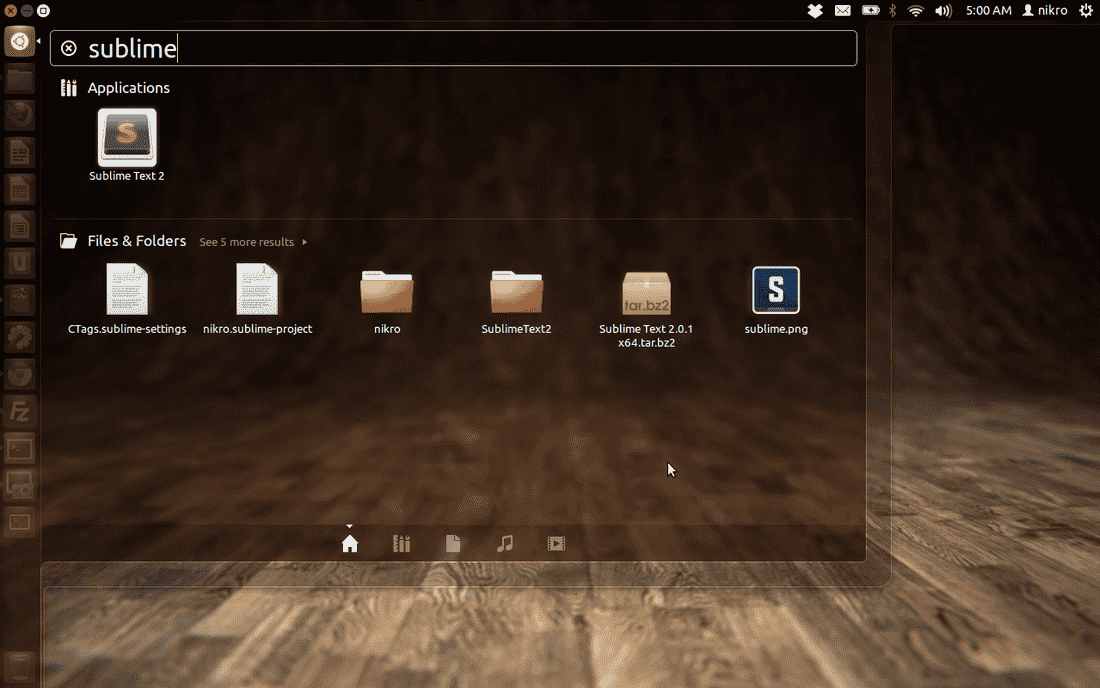Open the messaging envelope indicator
This screenshot has width=1100, height=688.
point(843,11)
